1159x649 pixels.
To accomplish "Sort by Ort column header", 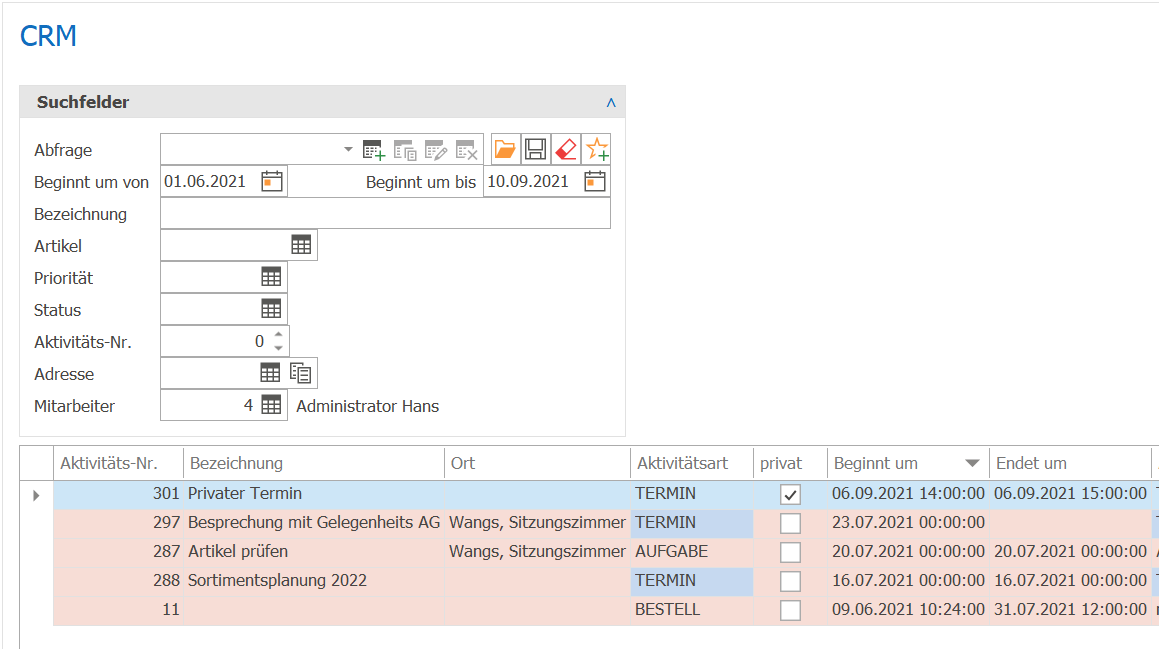I will [x=537, y=463].
